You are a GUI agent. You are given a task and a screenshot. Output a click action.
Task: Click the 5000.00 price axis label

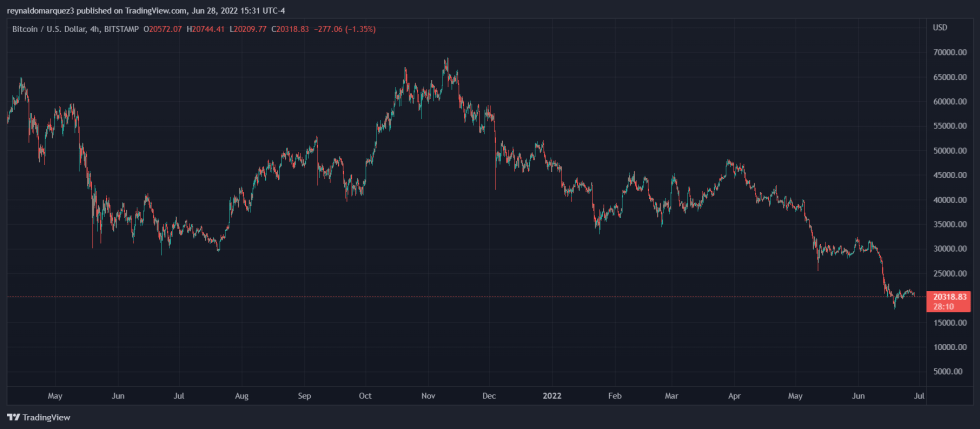tap(948, 372)
